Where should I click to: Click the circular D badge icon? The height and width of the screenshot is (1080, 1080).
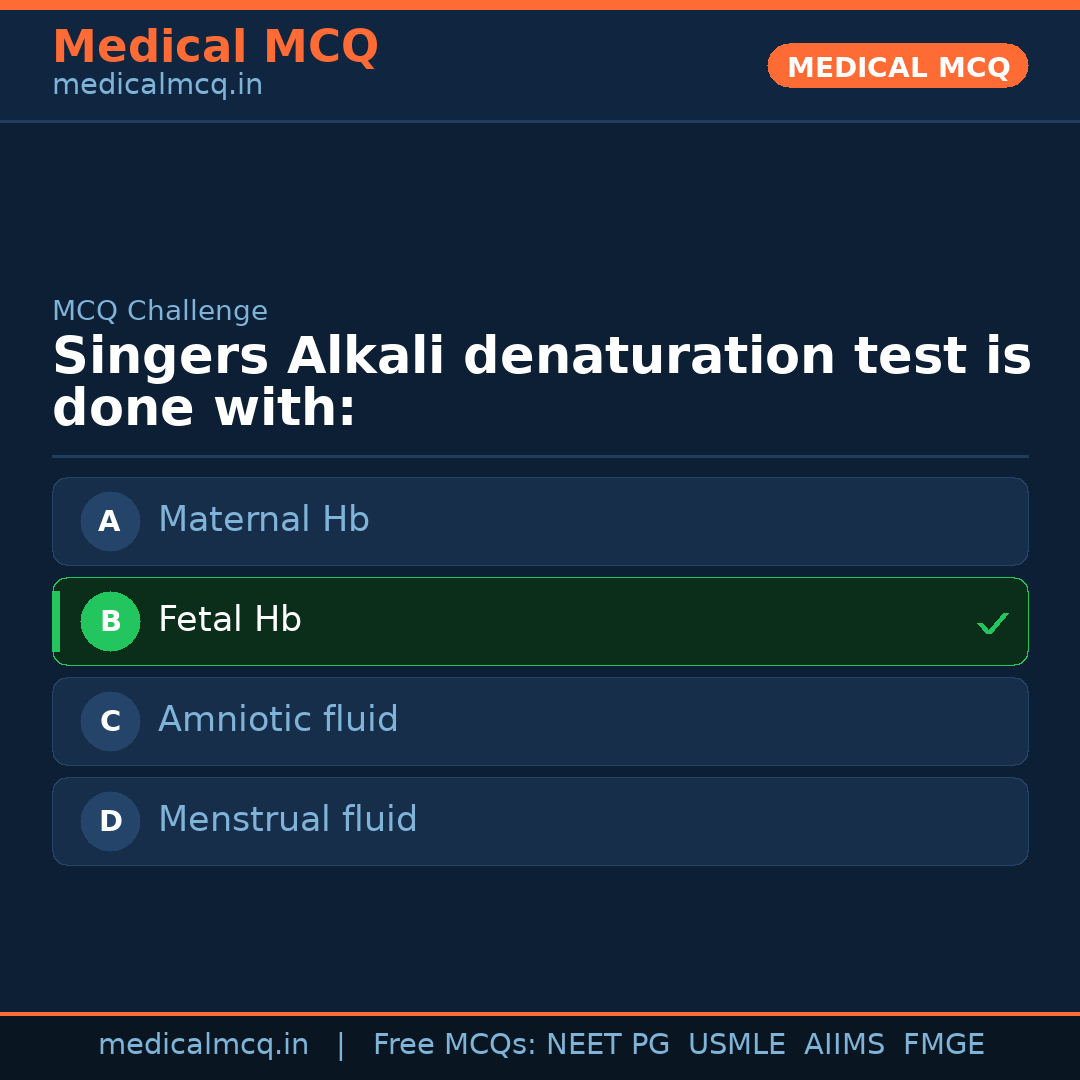[110, 821]
